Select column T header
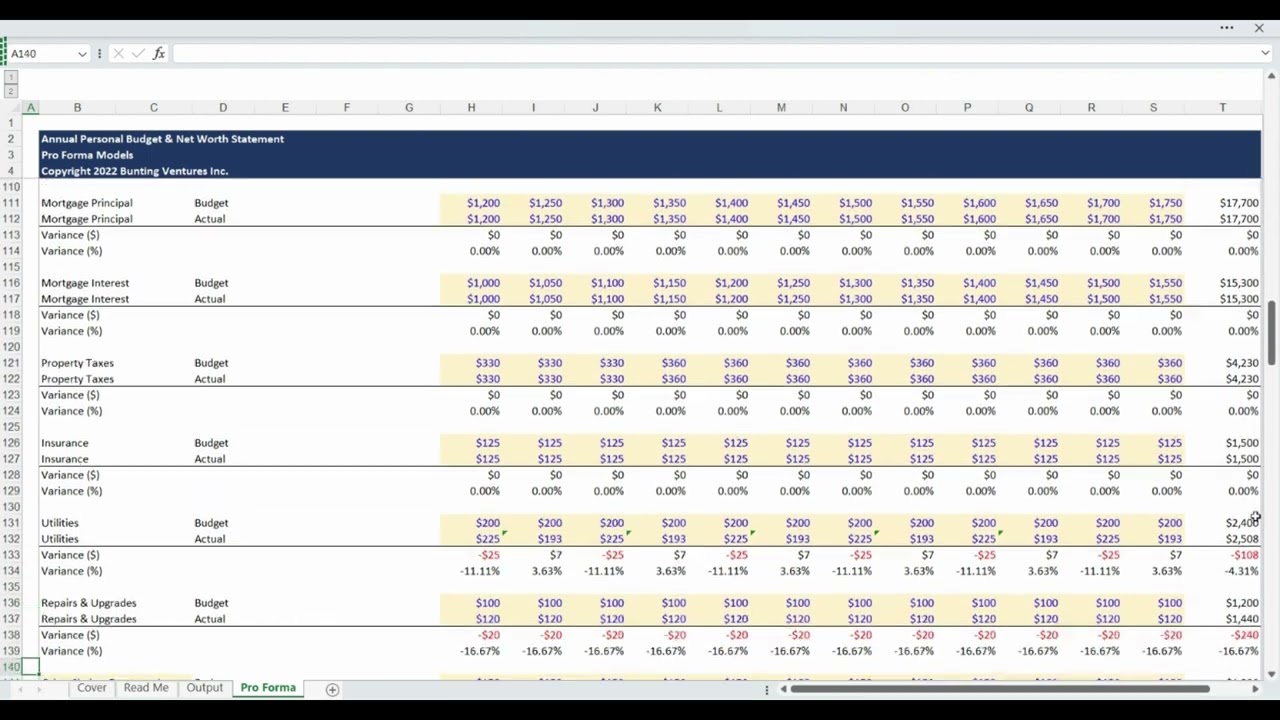This screenshot has width=1280, height=720. 1222,107
